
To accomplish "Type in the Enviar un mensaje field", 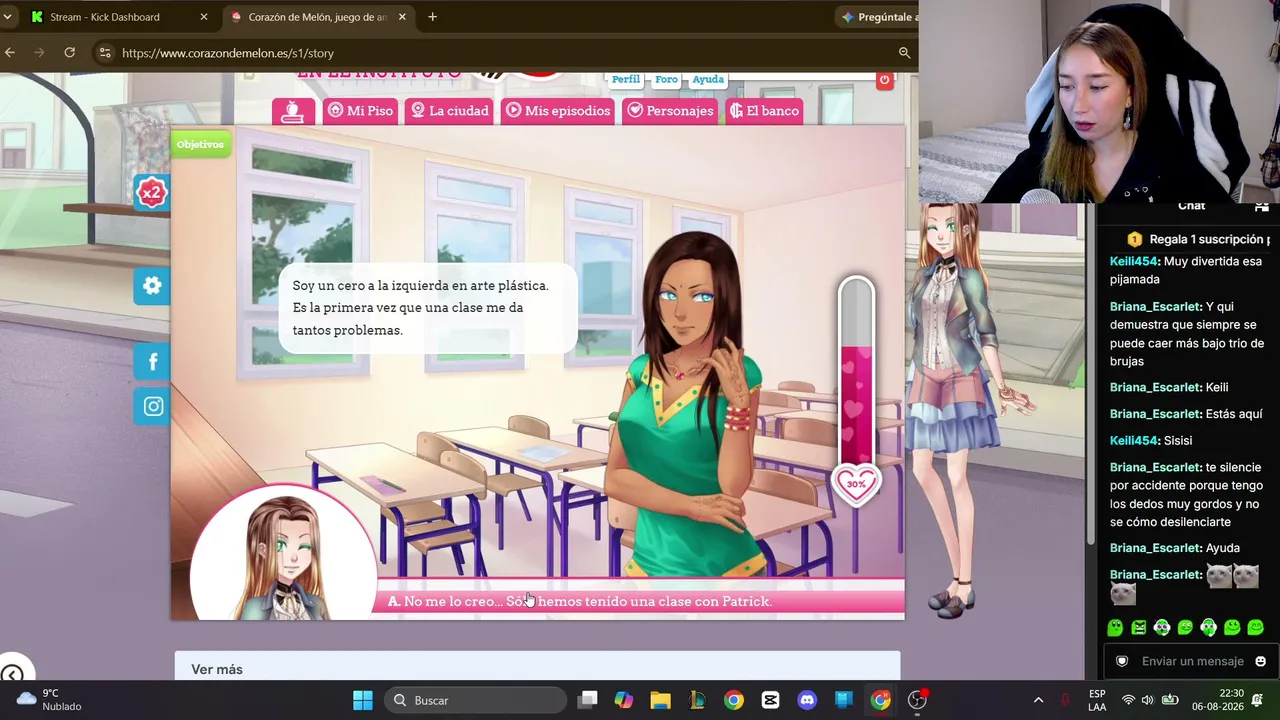I will click(1192, 661).
